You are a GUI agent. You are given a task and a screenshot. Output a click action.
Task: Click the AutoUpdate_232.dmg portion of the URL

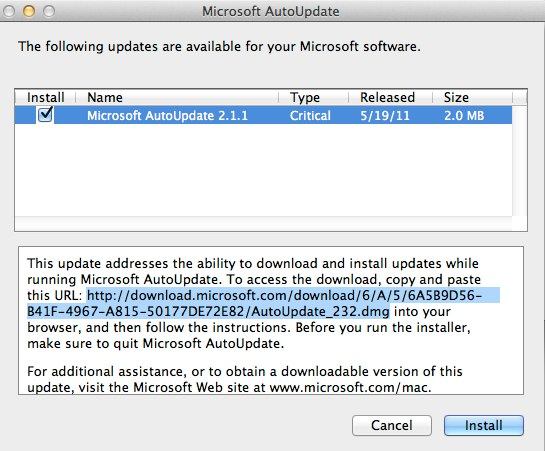(320, 311)
